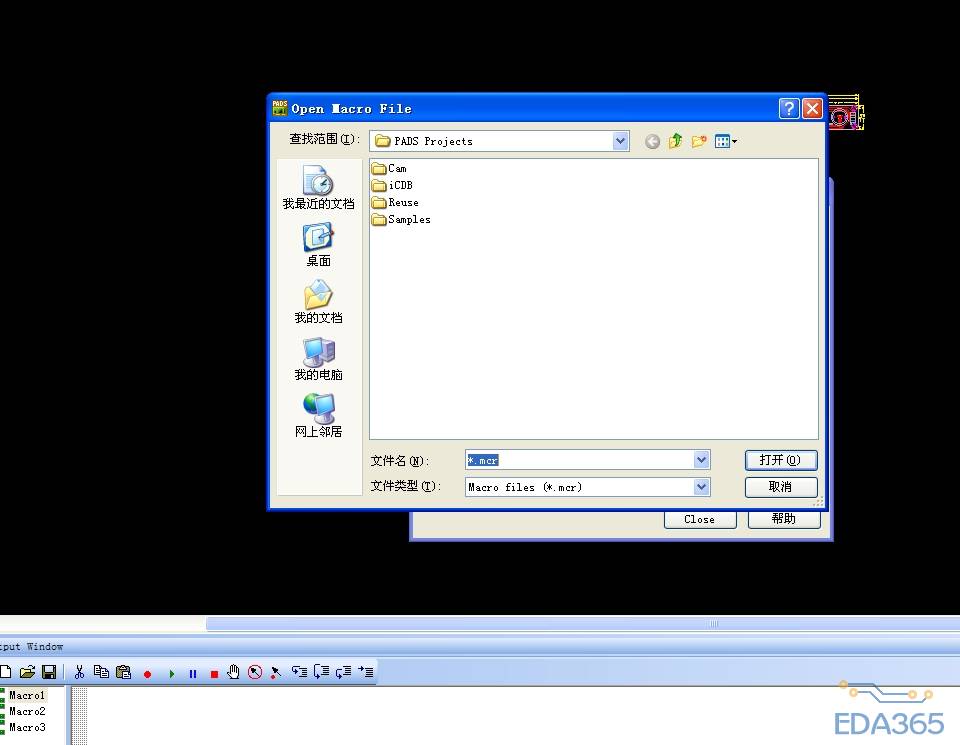Click Close button in the background dialog
Viewport: 960px width, 745px height.
coord(700,520)
